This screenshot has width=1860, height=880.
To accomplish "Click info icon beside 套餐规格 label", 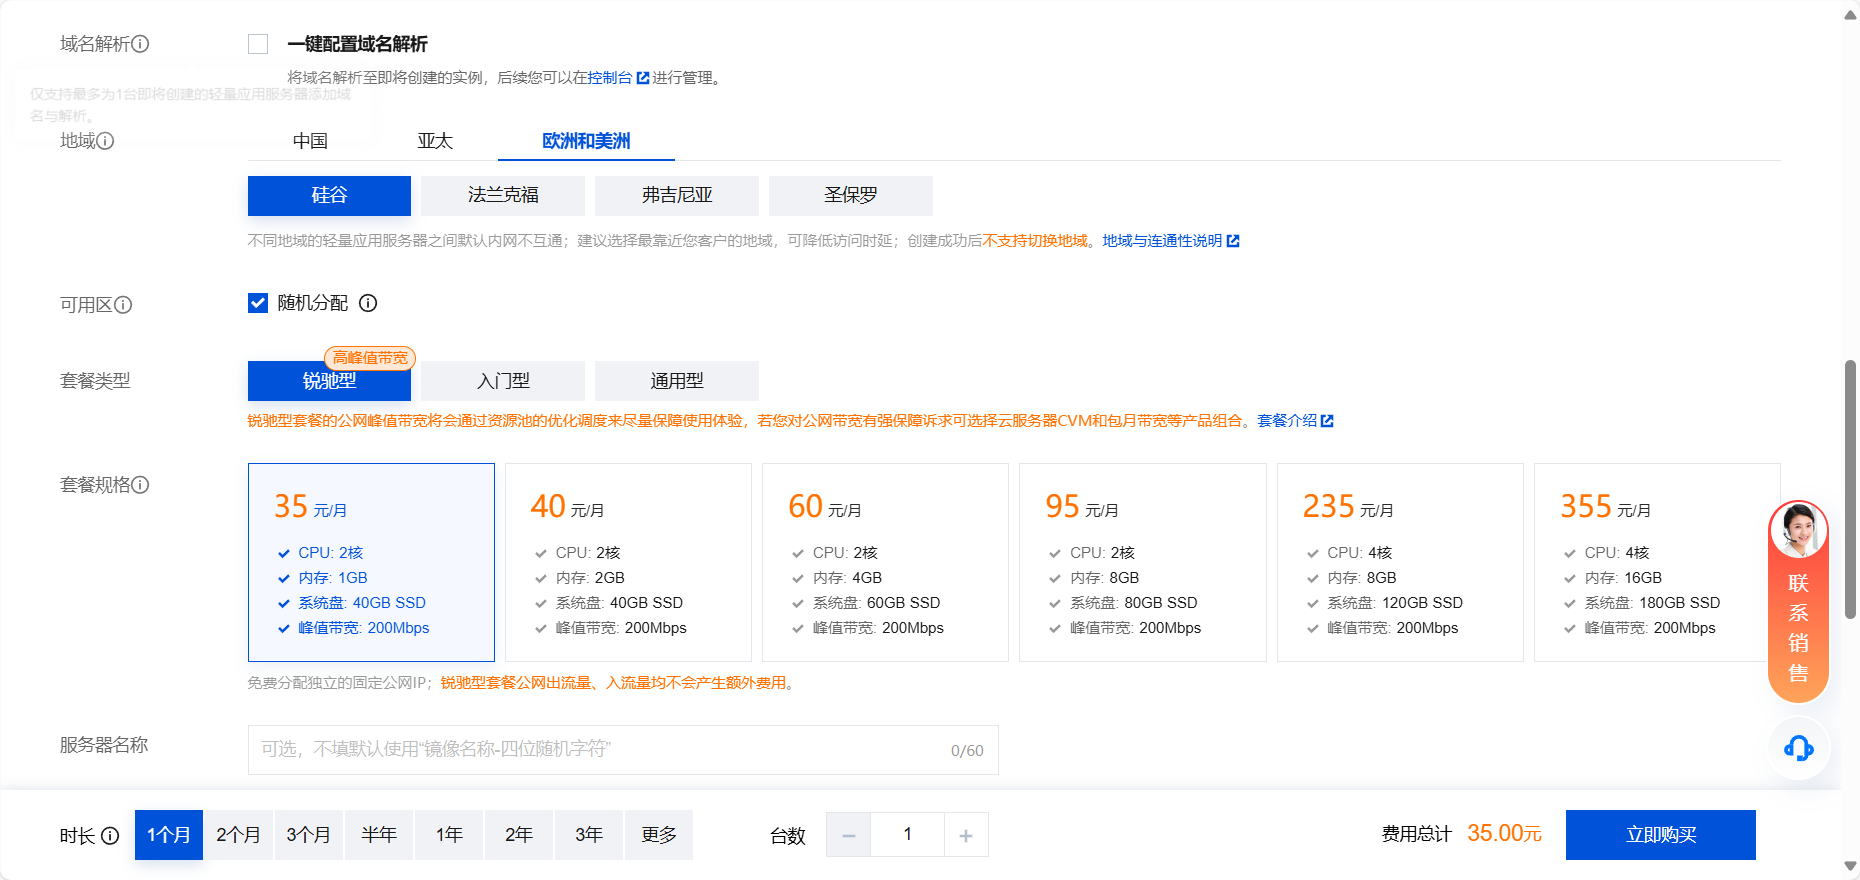I will point(141,485).
